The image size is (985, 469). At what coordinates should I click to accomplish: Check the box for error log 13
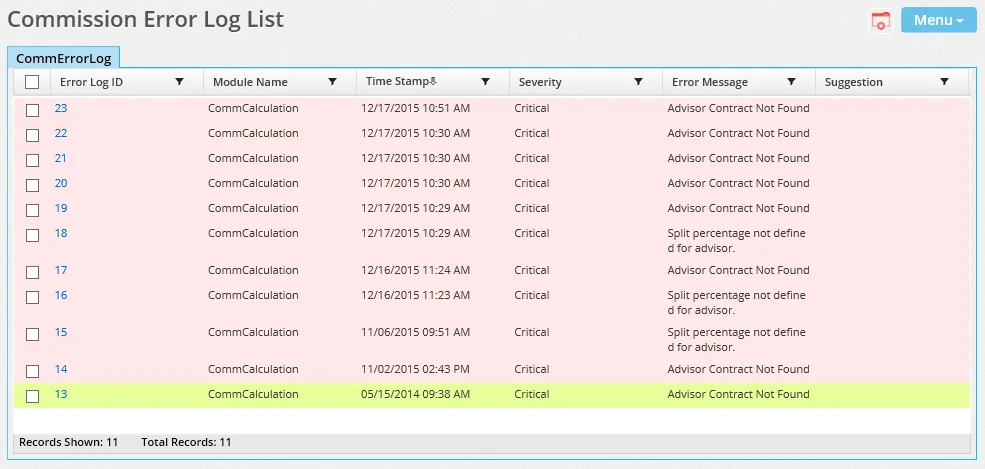tap(32, 397)
